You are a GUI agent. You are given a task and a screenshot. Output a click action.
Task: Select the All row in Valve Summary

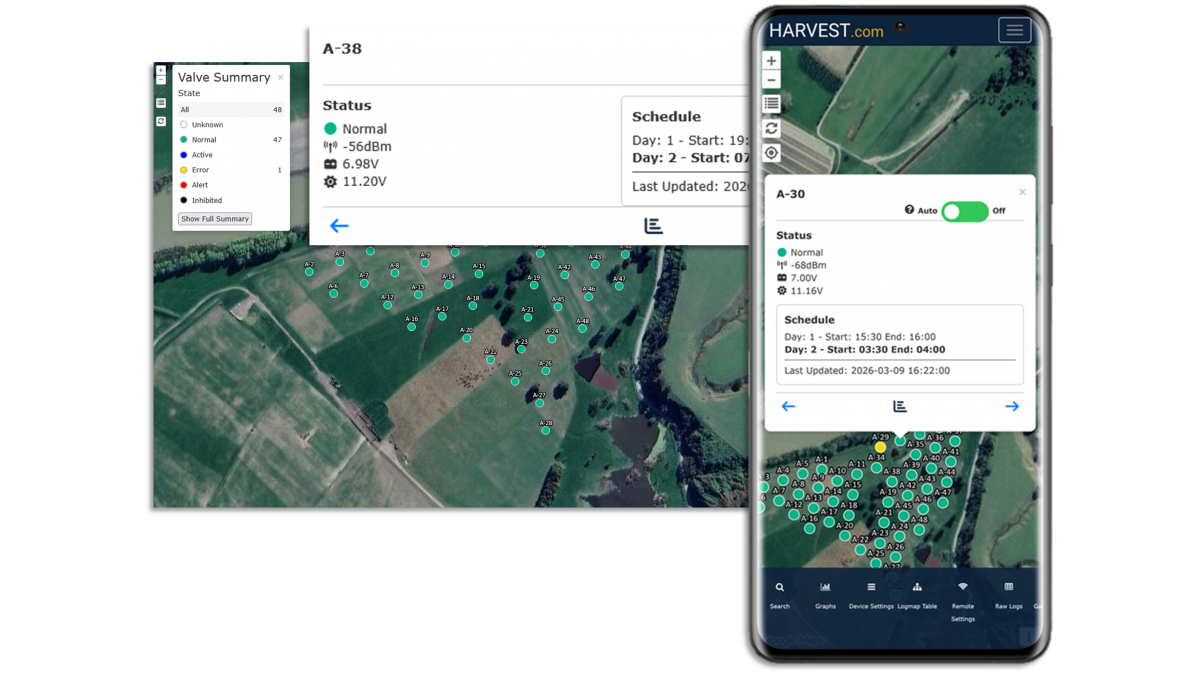click(230, 110)
